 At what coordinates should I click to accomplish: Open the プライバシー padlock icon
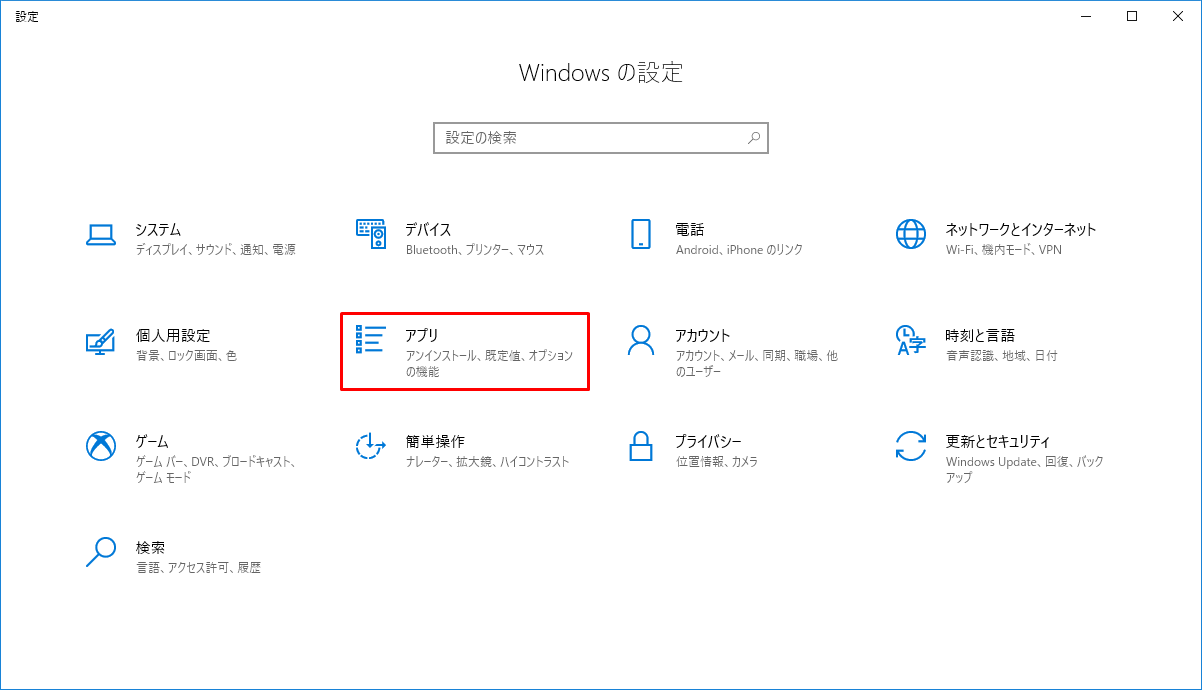641,446
